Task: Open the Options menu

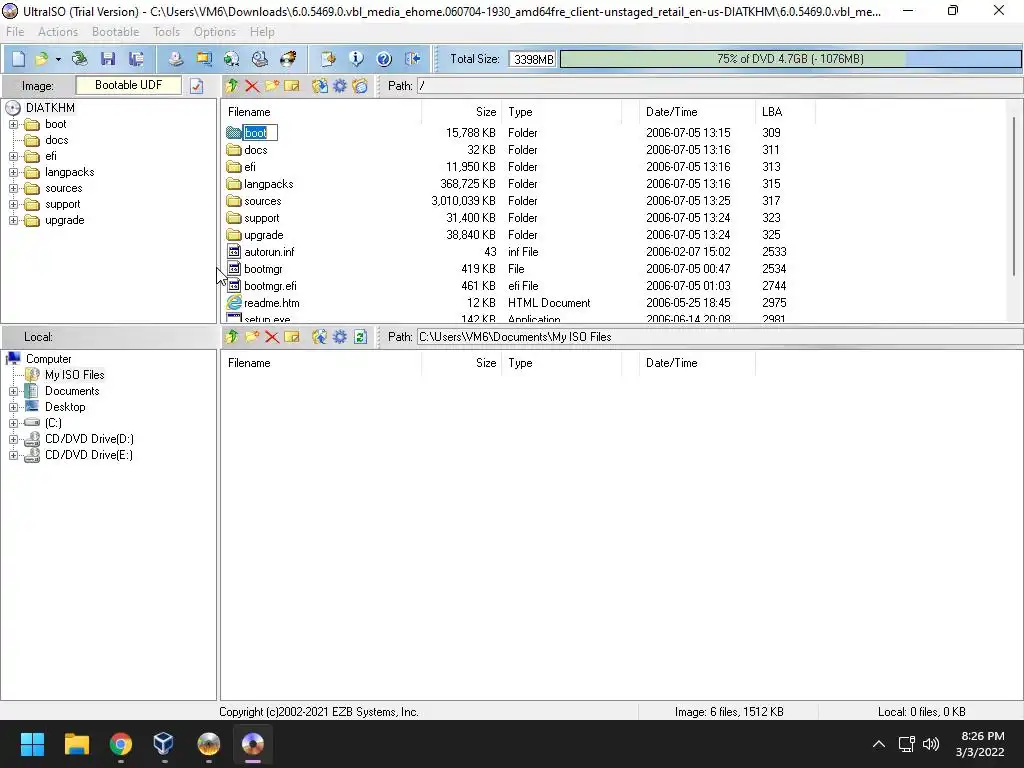Action: tap(215, 32)
